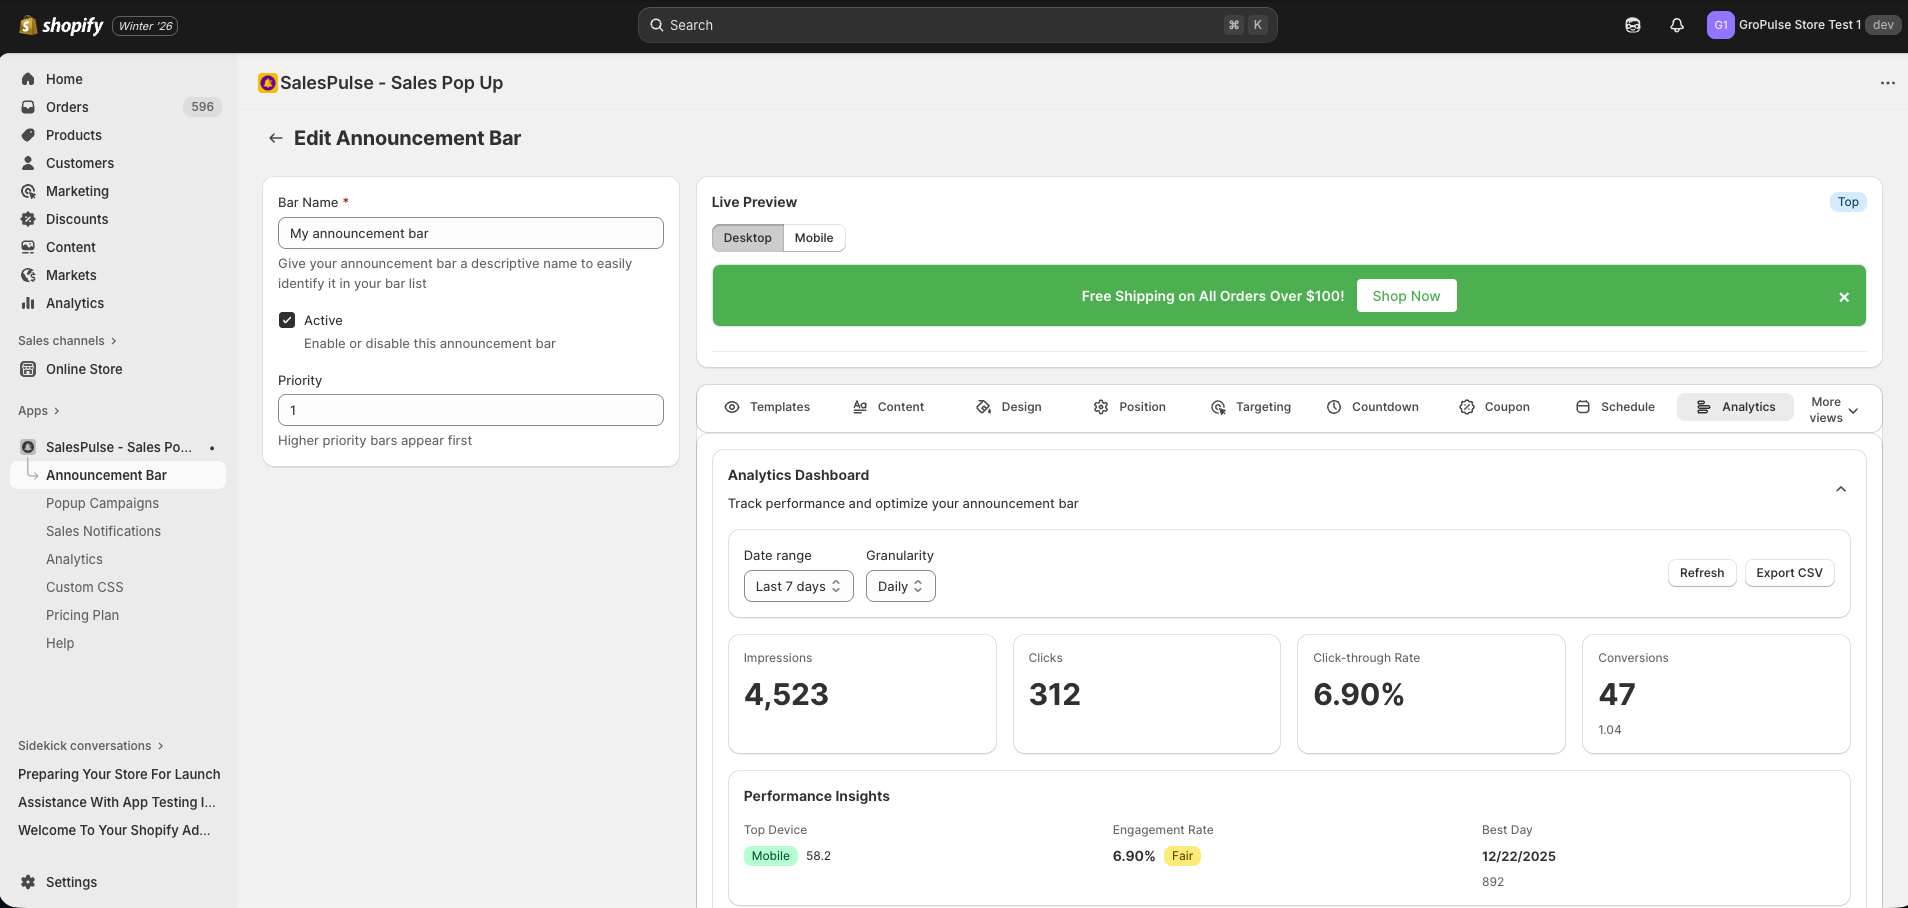
Task: Click the Coupon icon tab
Action: pos(1467,406)
